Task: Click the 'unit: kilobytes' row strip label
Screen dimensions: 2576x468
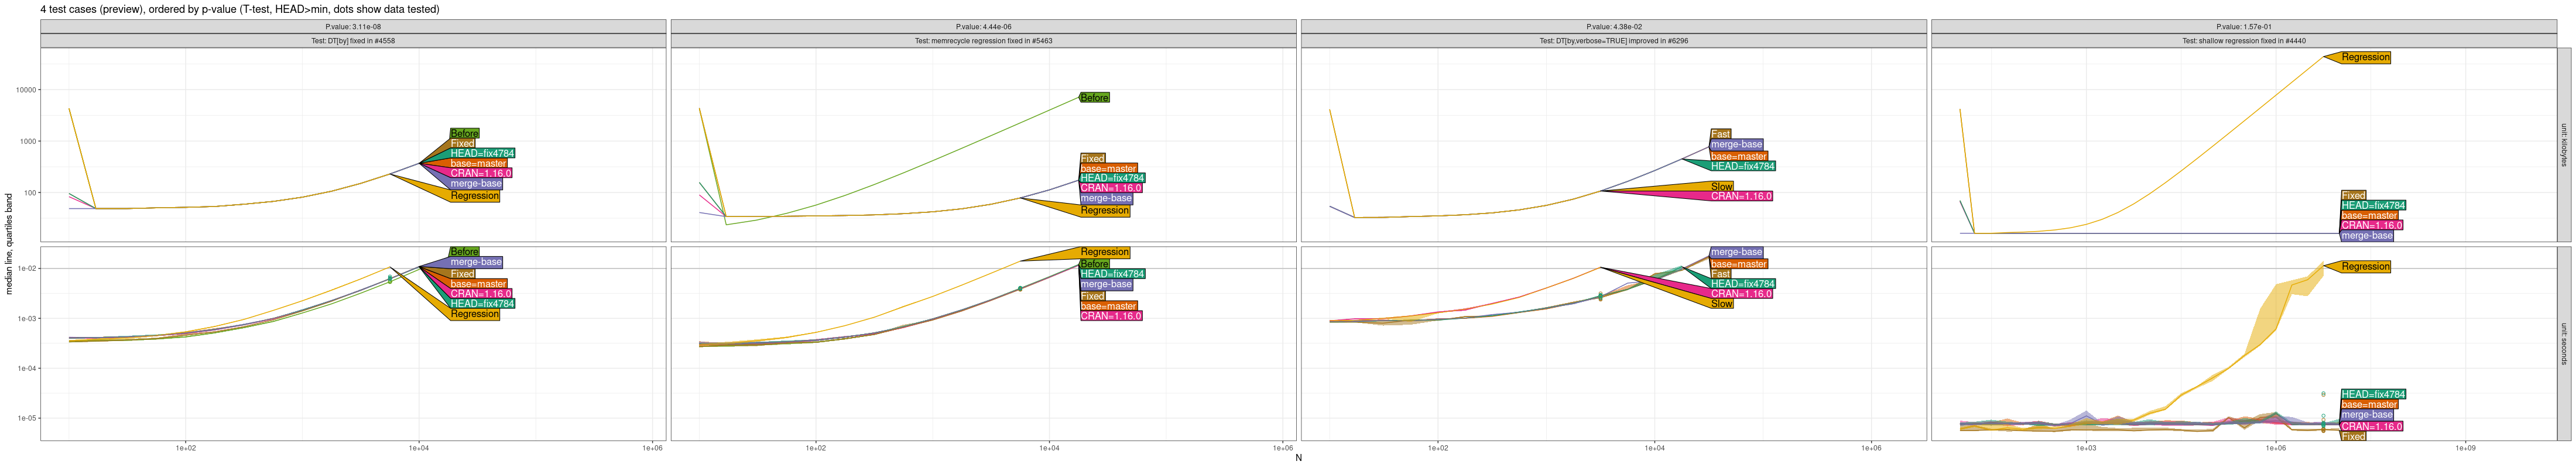Action: [x=2564, y=145]
